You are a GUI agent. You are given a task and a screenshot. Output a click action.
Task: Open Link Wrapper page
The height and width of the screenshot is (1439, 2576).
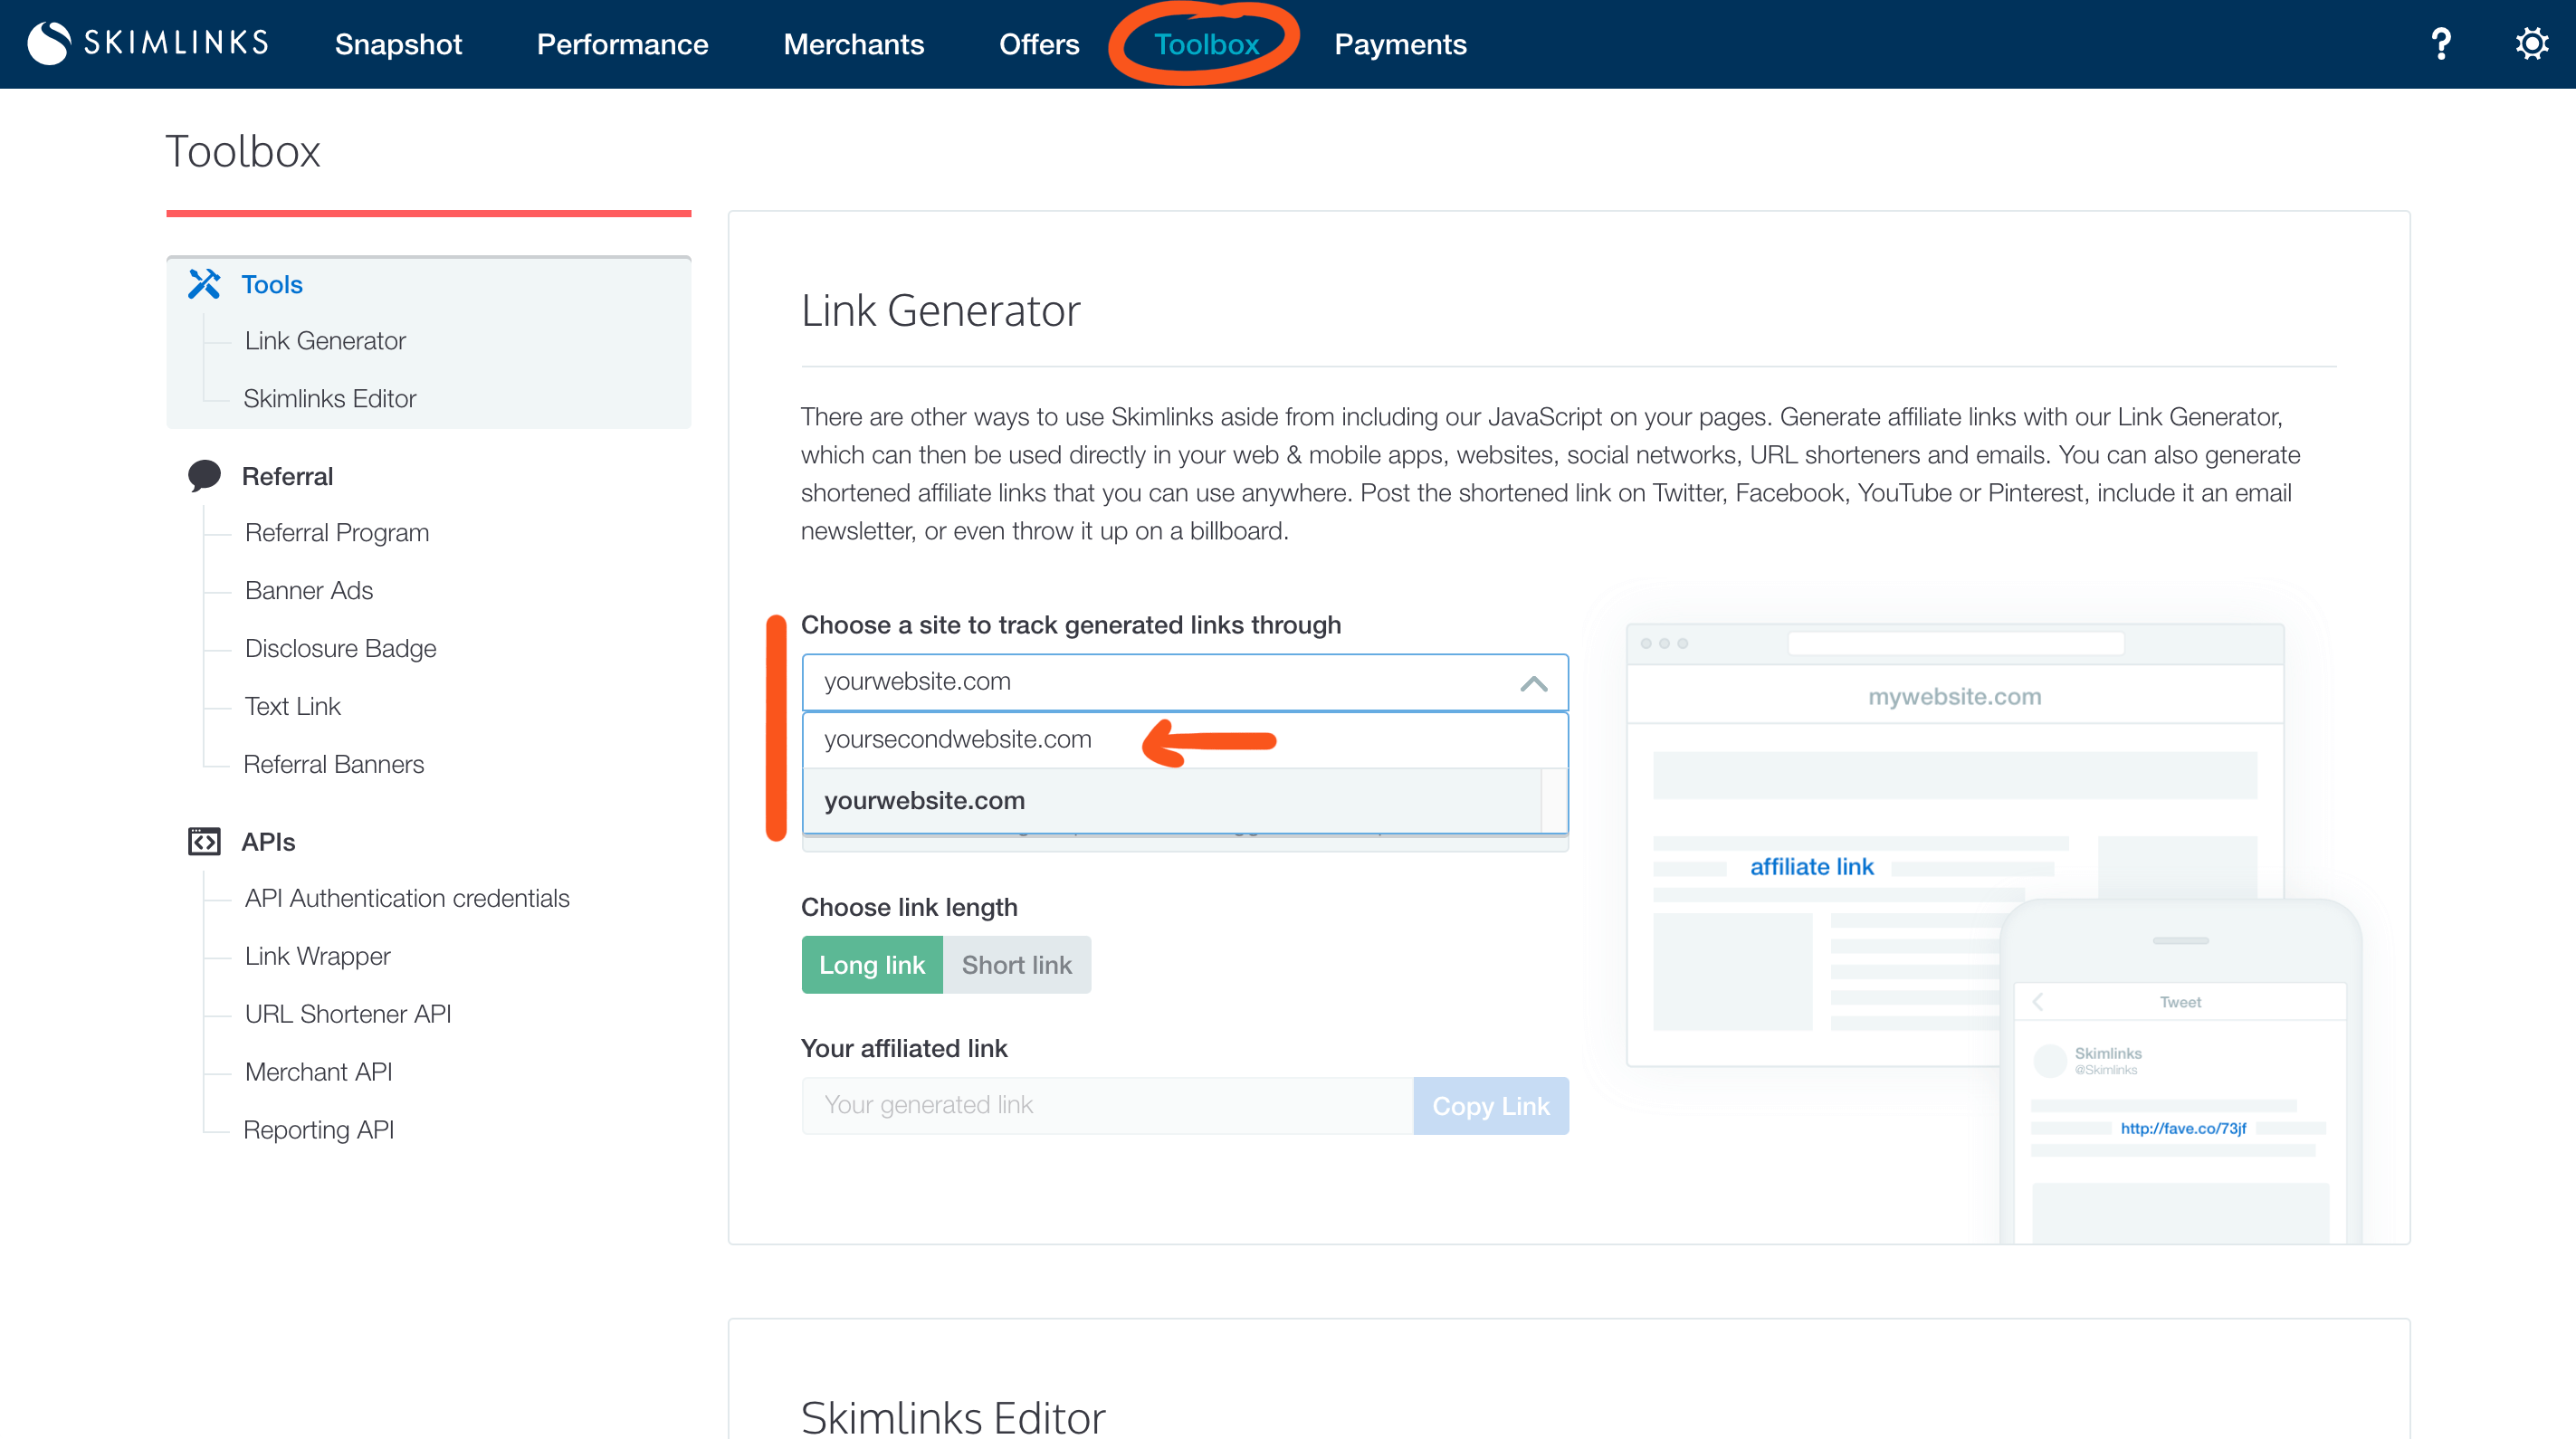pos(317,957)
